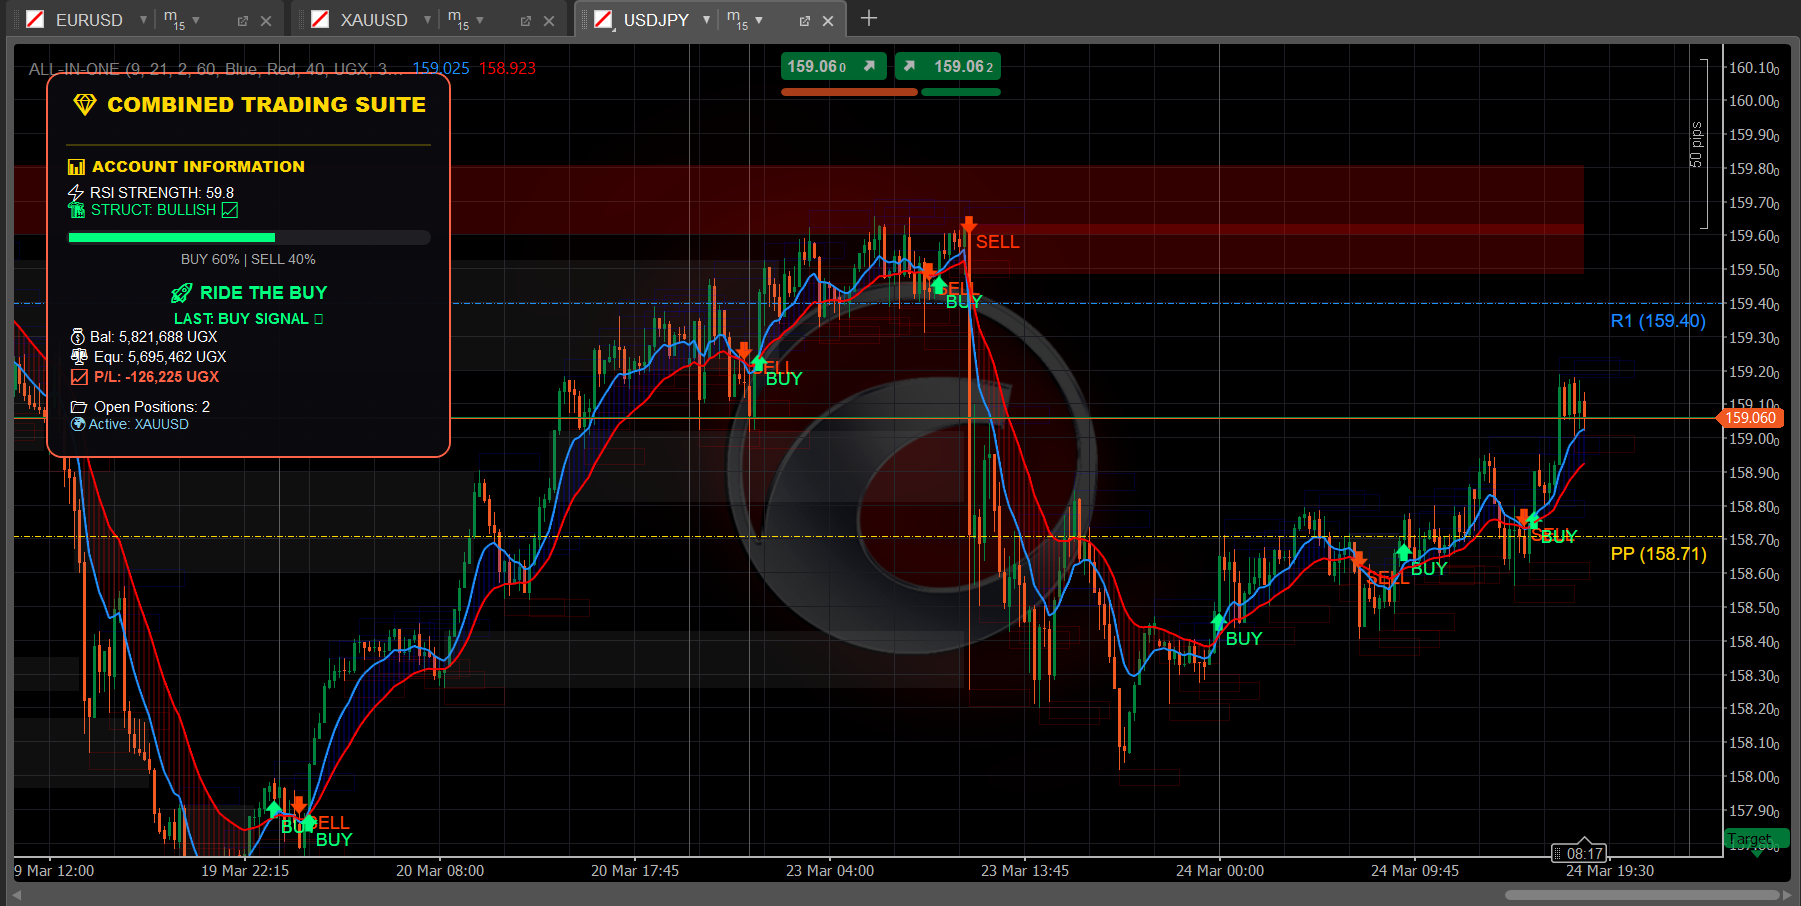Click the rocket icon beside RIDE THE BUY
Image resolution: width=1801 pixels, height=906 pixels.
181,293
